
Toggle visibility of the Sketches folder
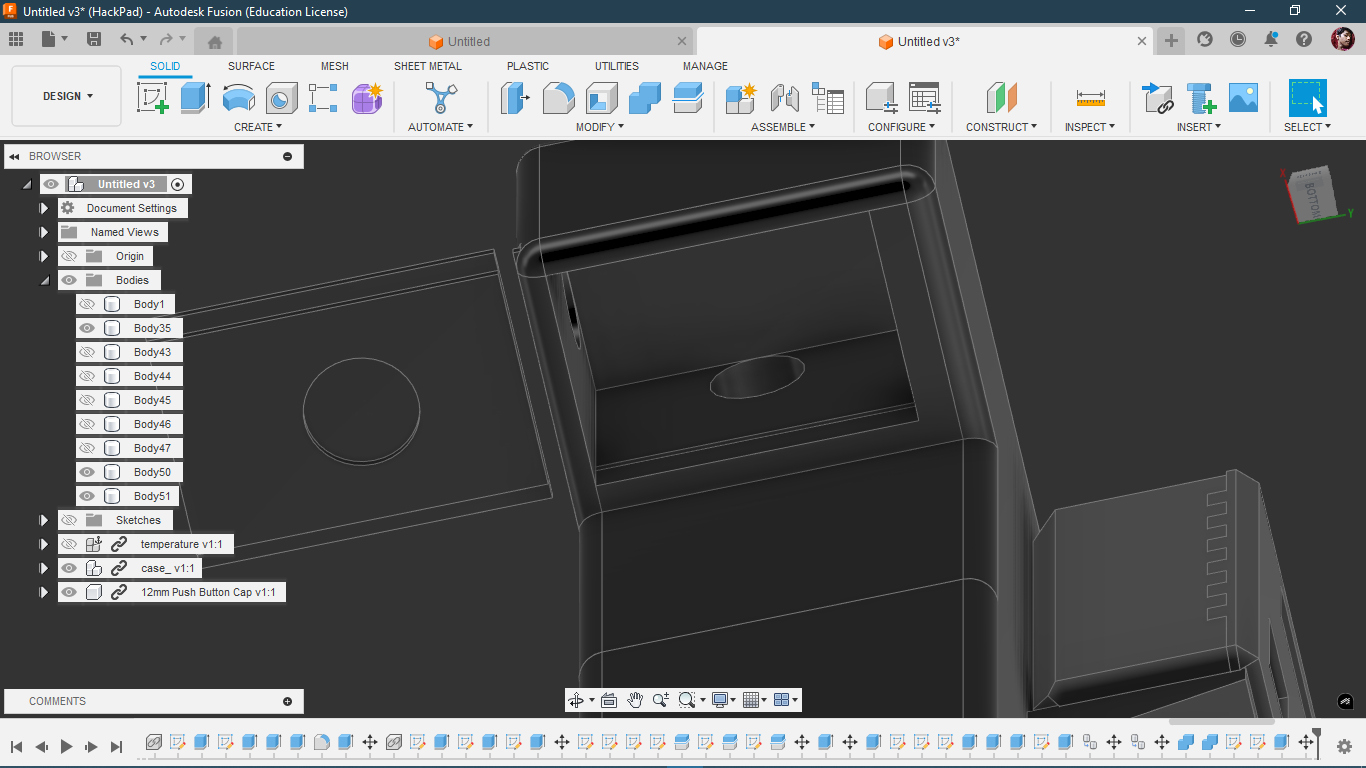click(68, 520)
